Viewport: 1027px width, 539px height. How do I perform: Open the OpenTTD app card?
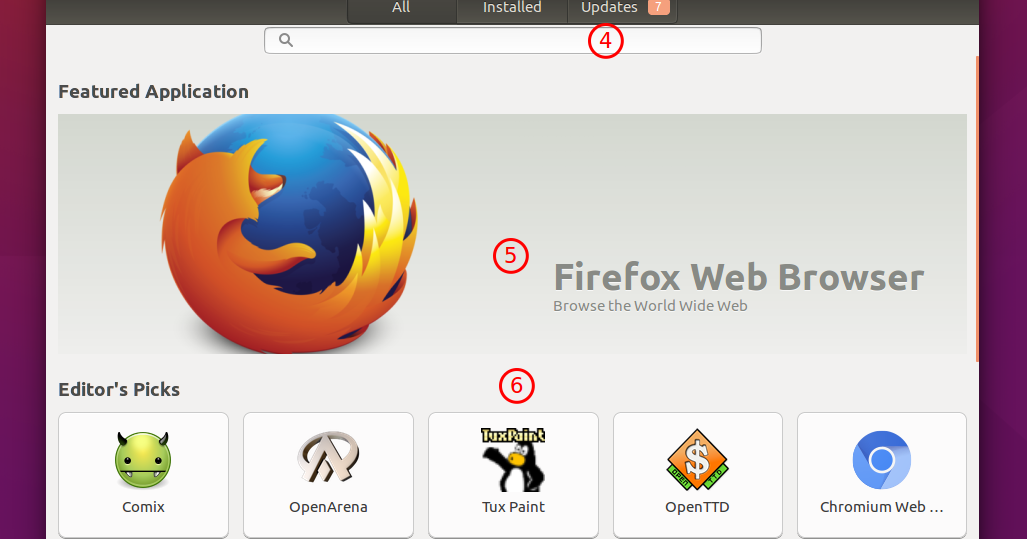(698, 475)
